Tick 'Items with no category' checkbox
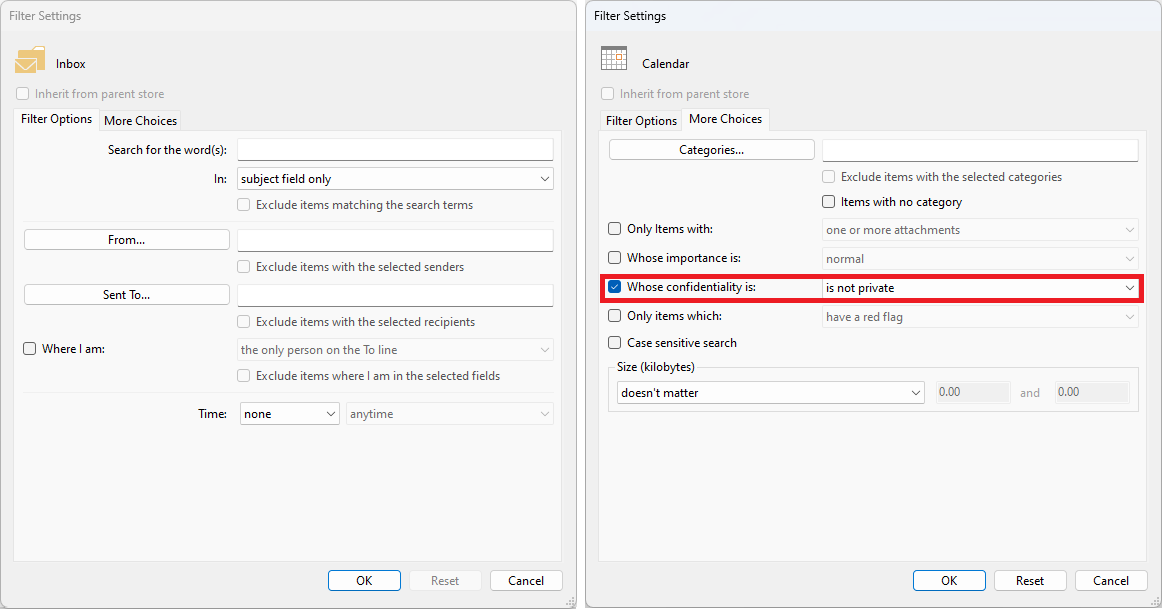Viewport: 1162px width, 609px height. (828, 202)
